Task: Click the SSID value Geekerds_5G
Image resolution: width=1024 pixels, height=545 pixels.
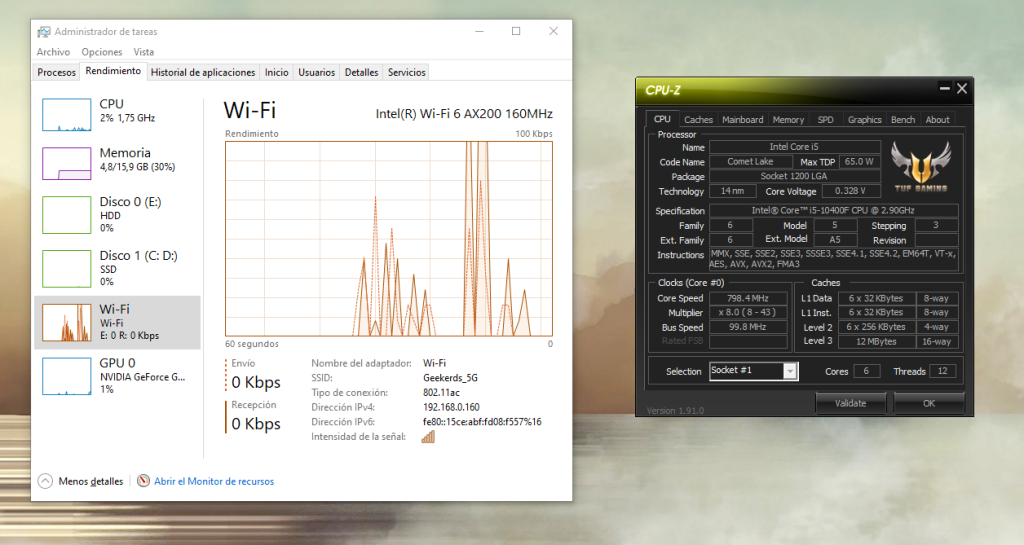Action: (x=450, y=378)
